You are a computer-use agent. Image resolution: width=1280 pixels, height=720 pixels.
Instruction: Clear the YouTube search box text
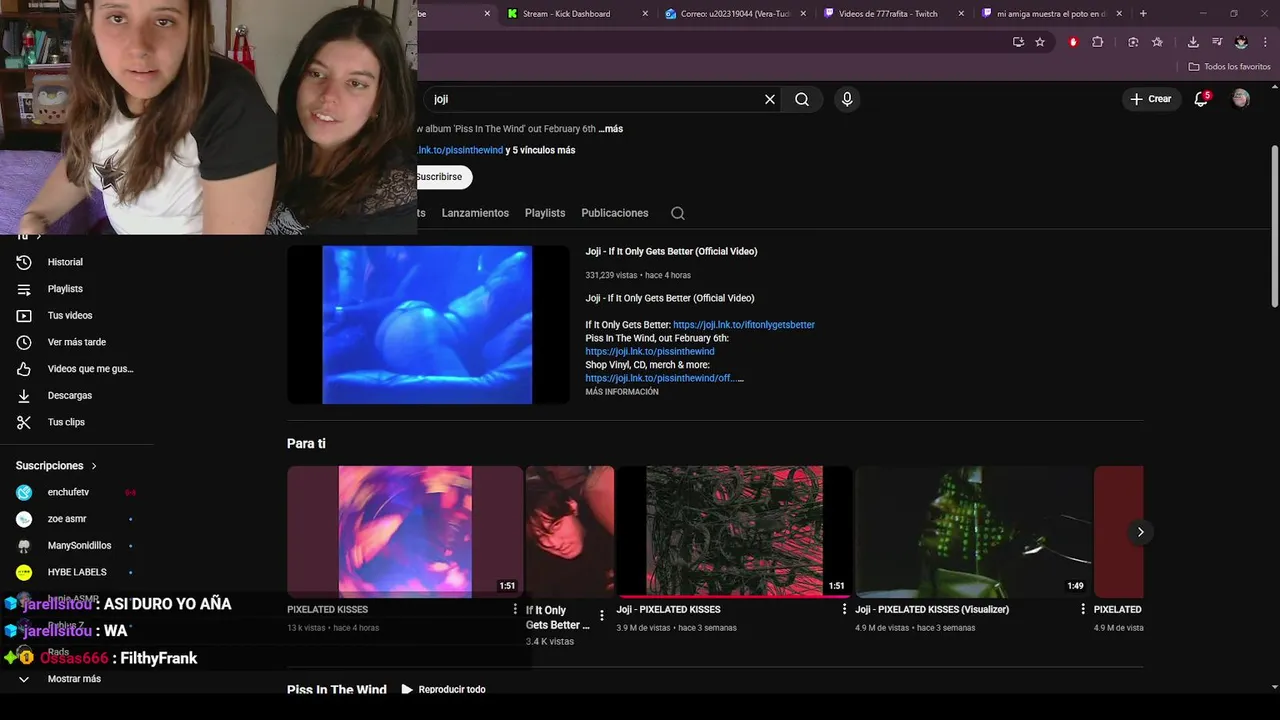click(x=770, y=99)
